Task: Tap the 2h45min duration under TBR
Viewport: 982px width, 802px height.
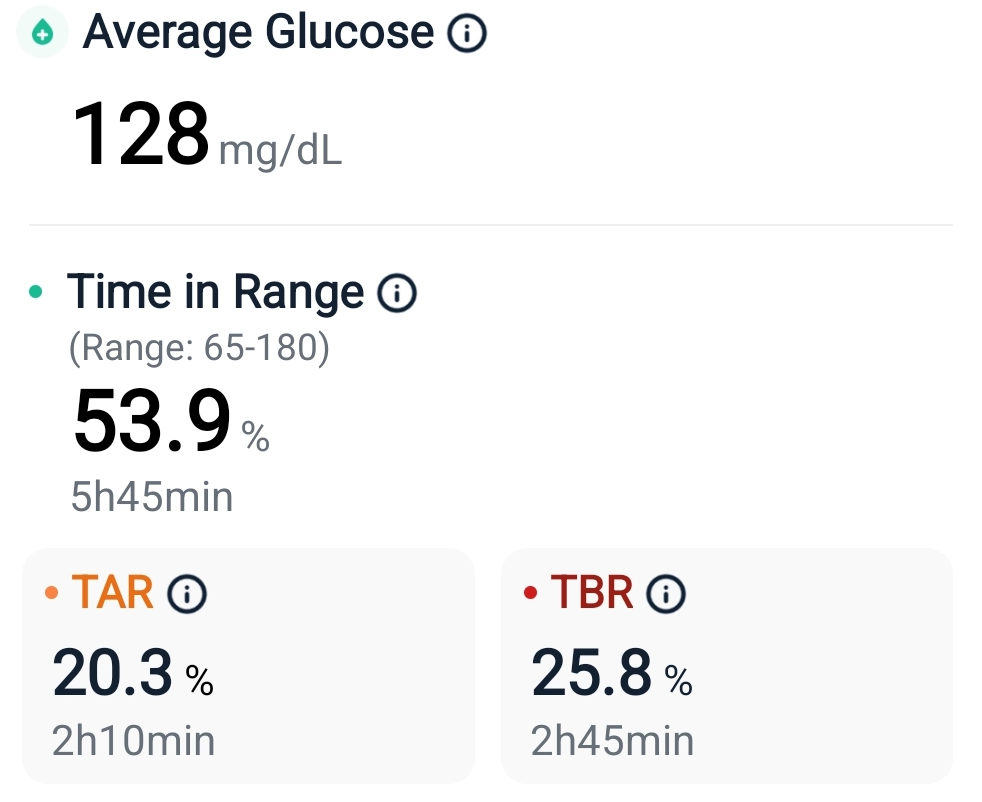Action: (612, 741)
